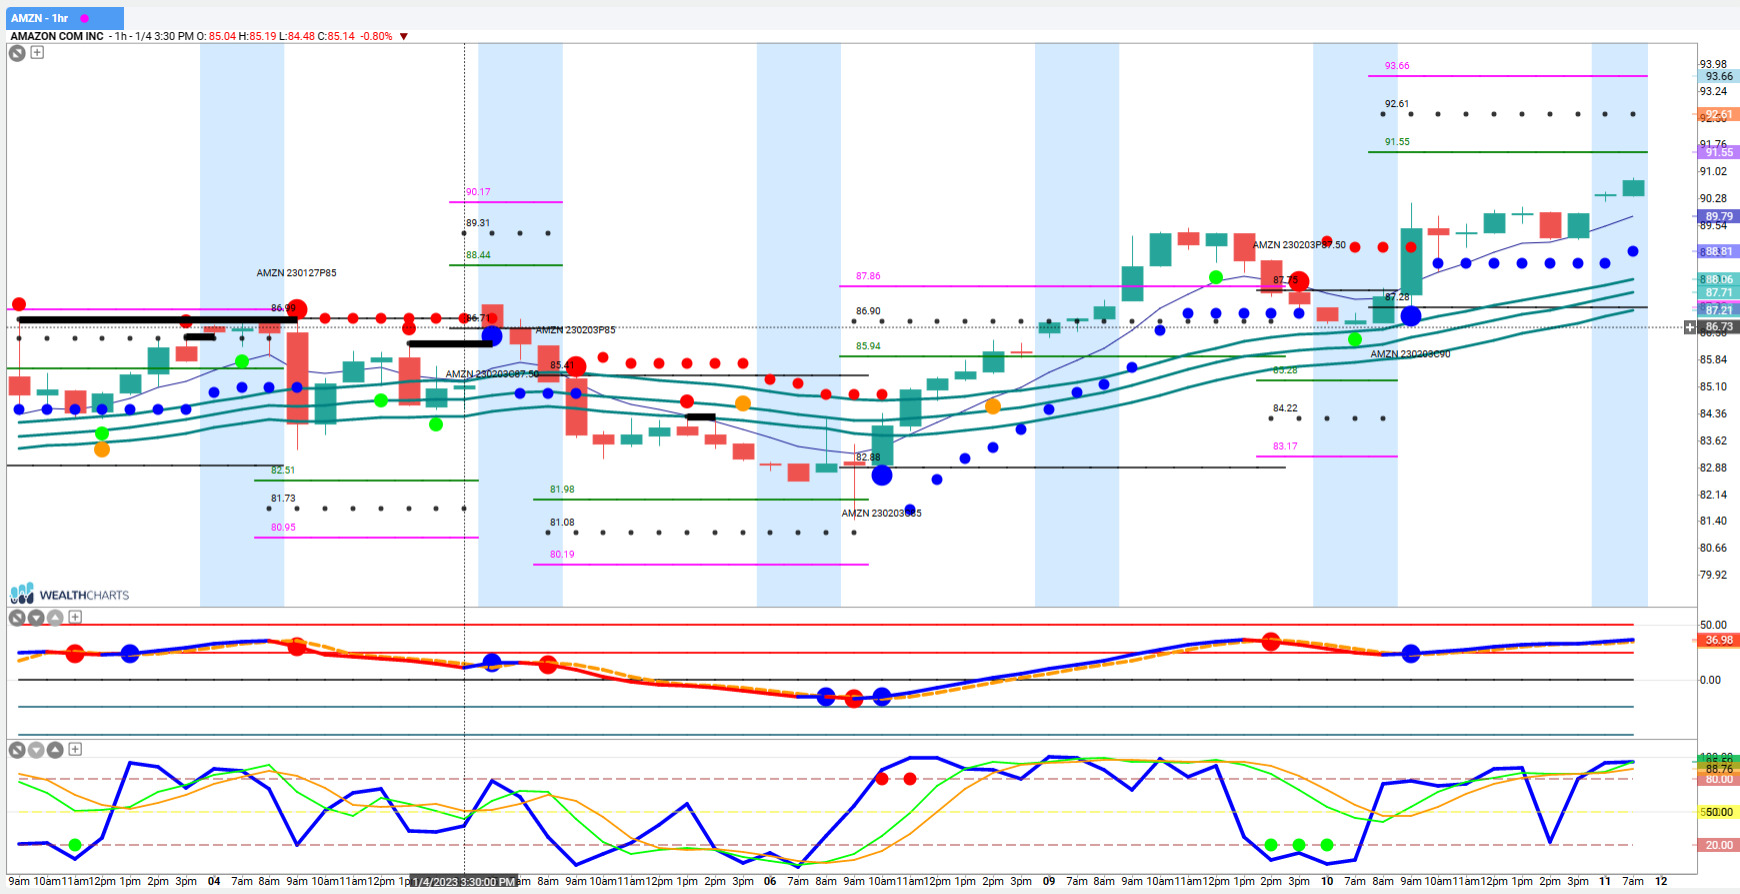This screenshot has height=894, width=1740.
Task: Click the 11 date label on the time axis
Action: tap(1605, 881)
